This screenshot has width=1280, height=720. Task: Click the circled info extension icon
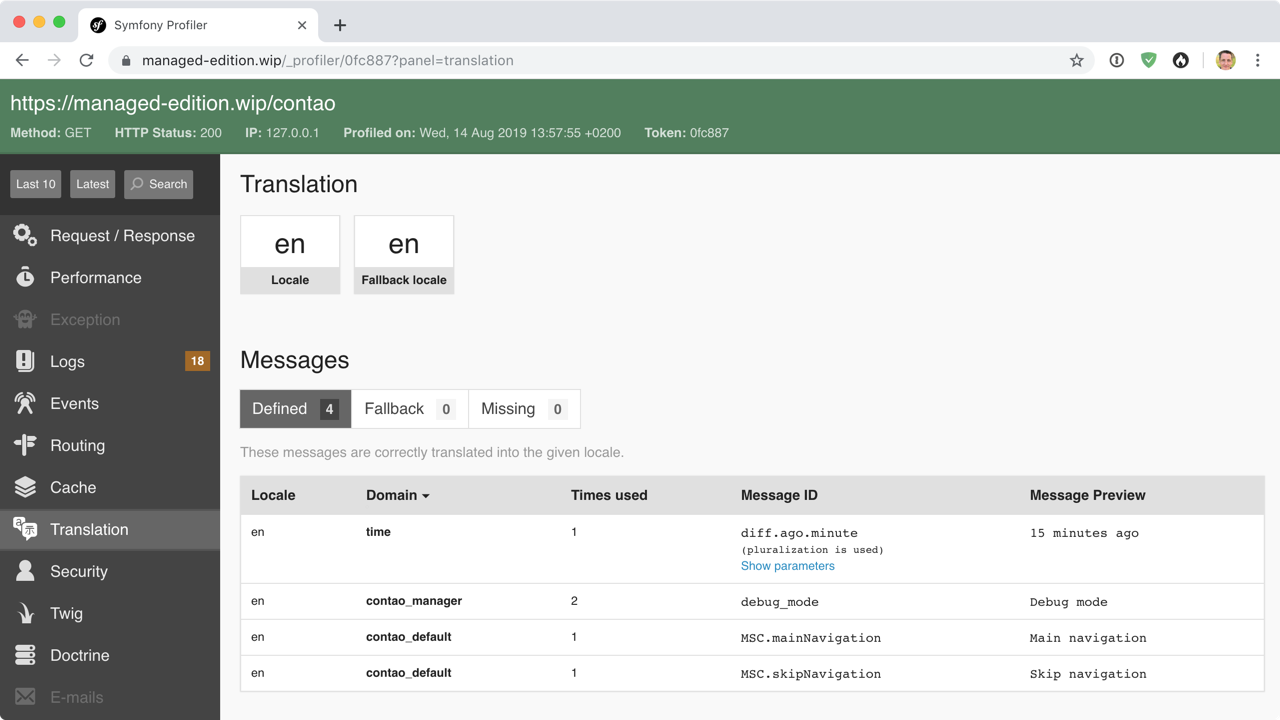[1117, 60]
